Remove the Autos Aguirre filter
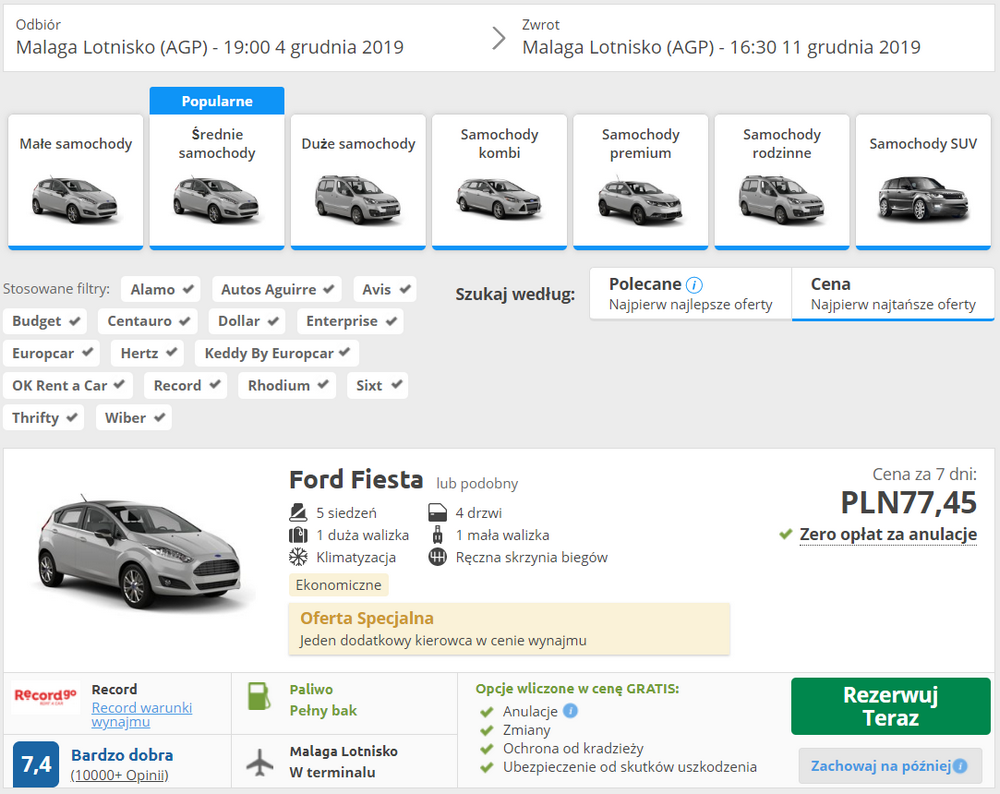 pos(277,289)
